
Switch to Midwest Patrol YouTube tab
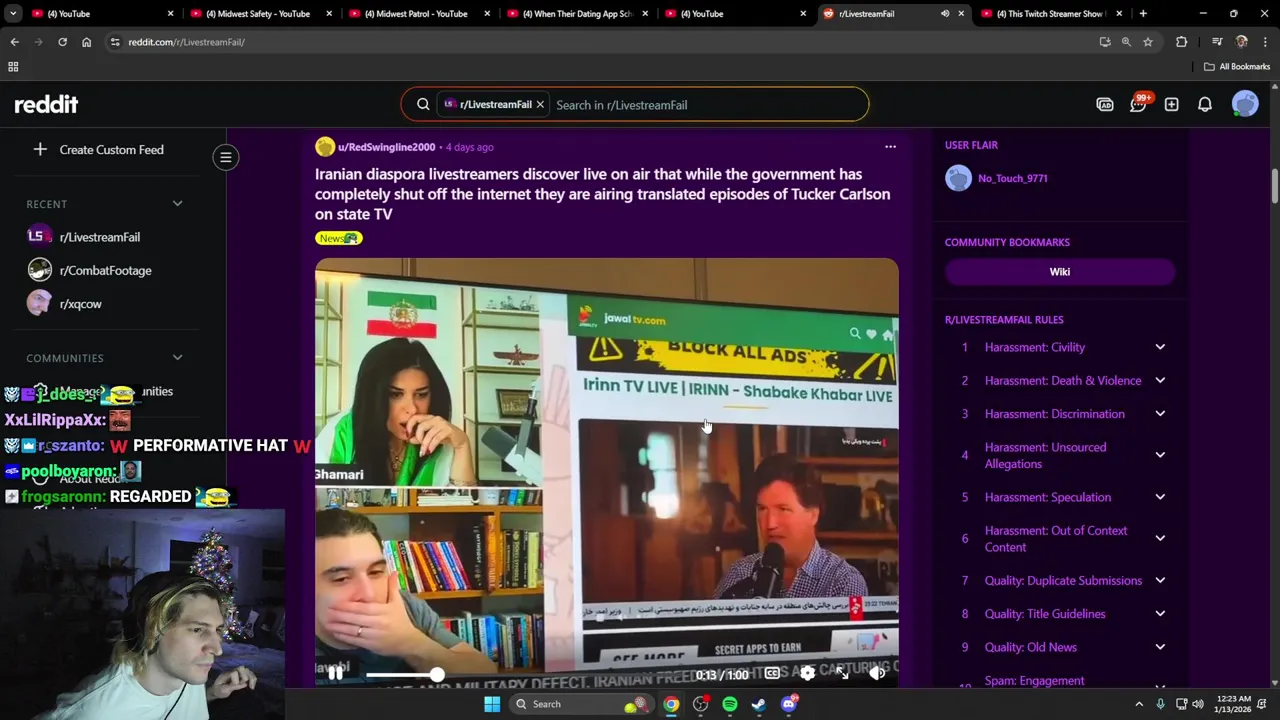tap(415, 14)
